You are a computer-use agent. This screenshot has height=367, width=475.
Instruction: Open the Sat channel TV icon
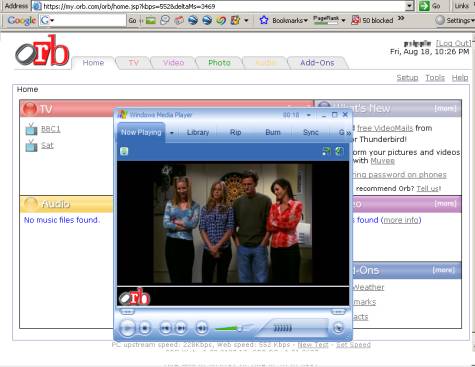pyautogui.click(x=31, y=146)
